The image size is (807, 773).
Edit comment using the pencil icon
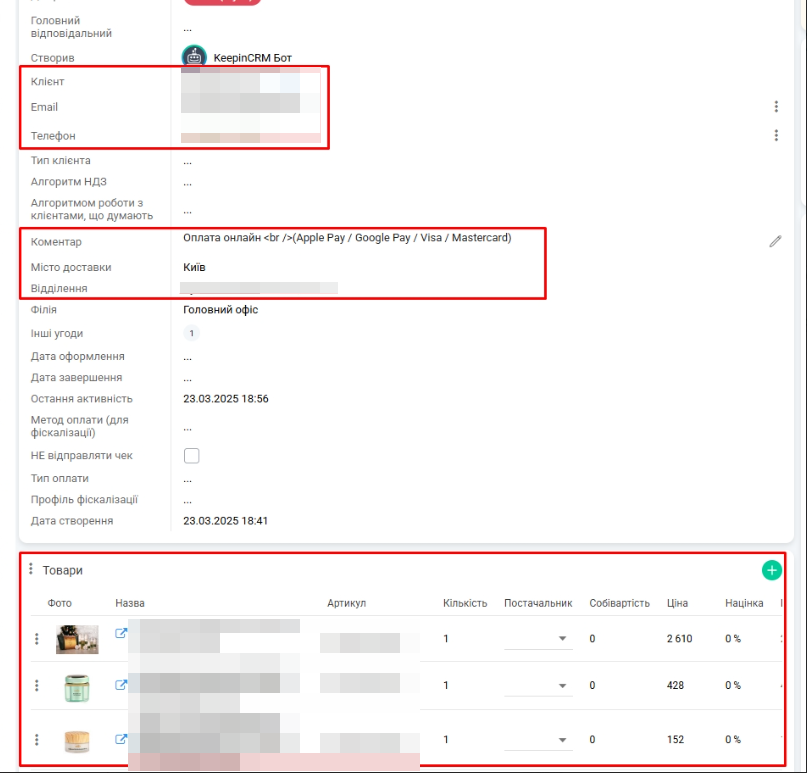tap(775, 241)
